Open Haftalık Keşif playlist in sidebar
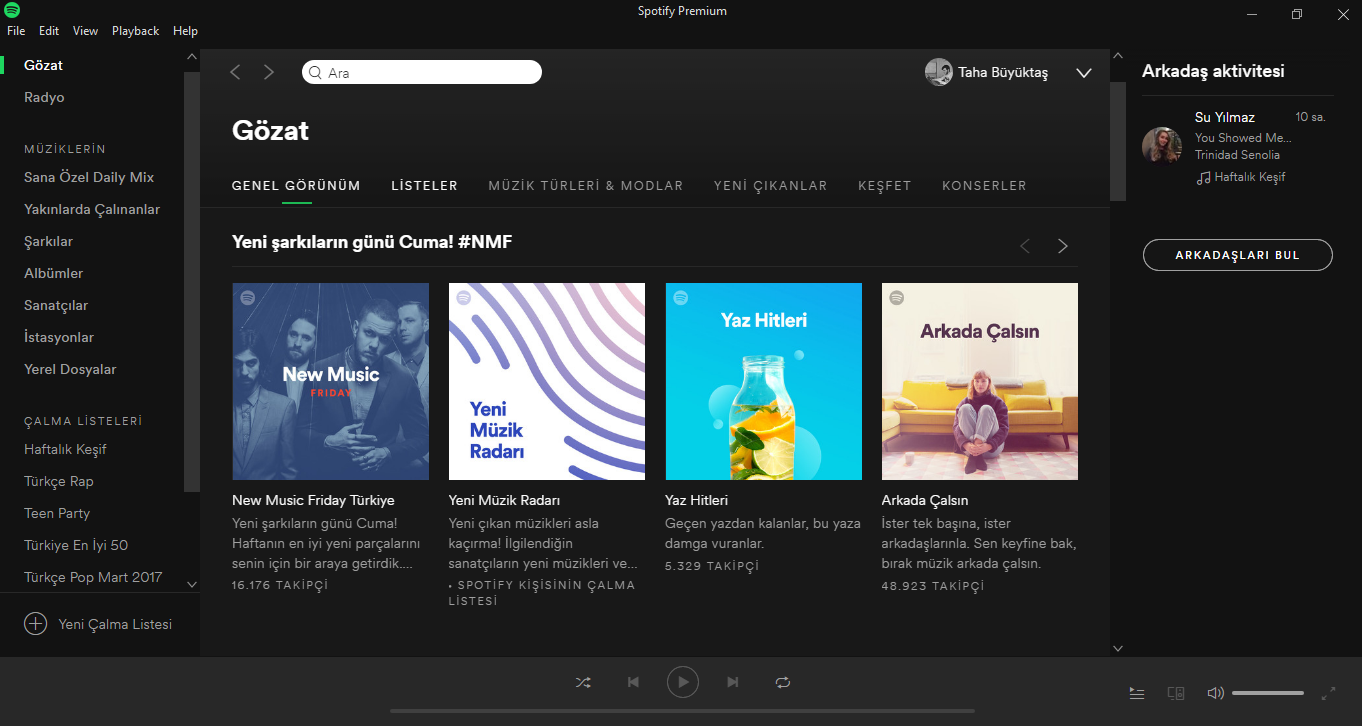The image size is (1362, 726). [x=65, y=449]
